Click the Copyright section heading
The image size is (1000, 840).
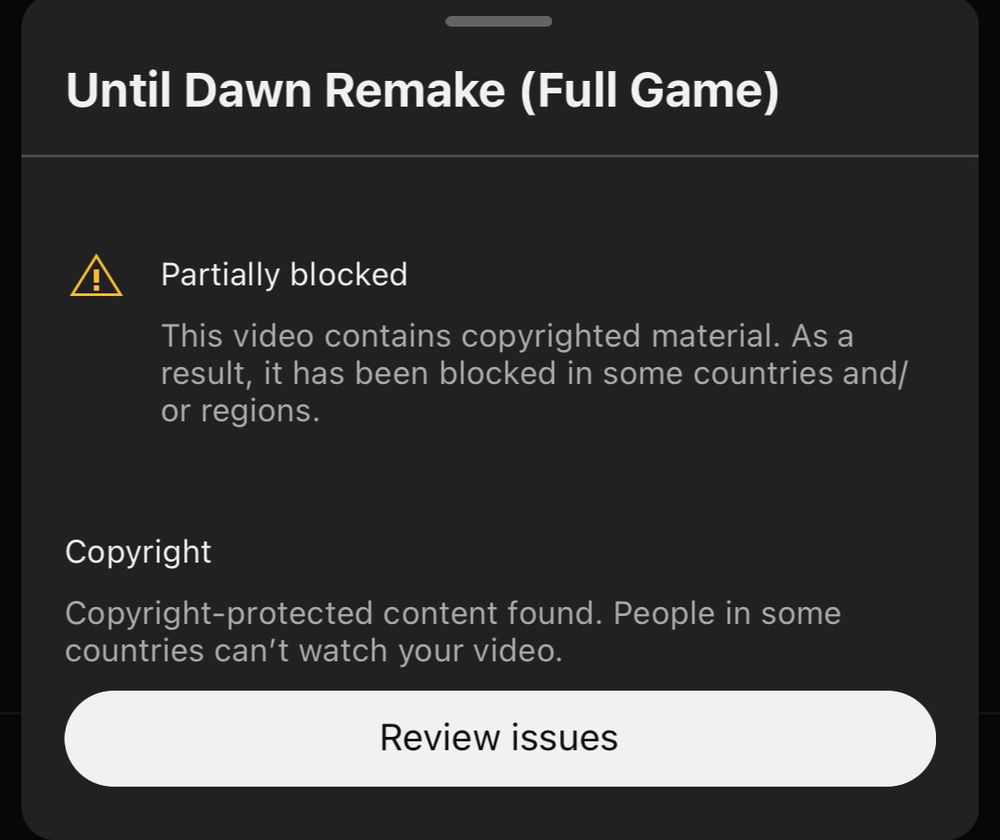click(138, 552)
